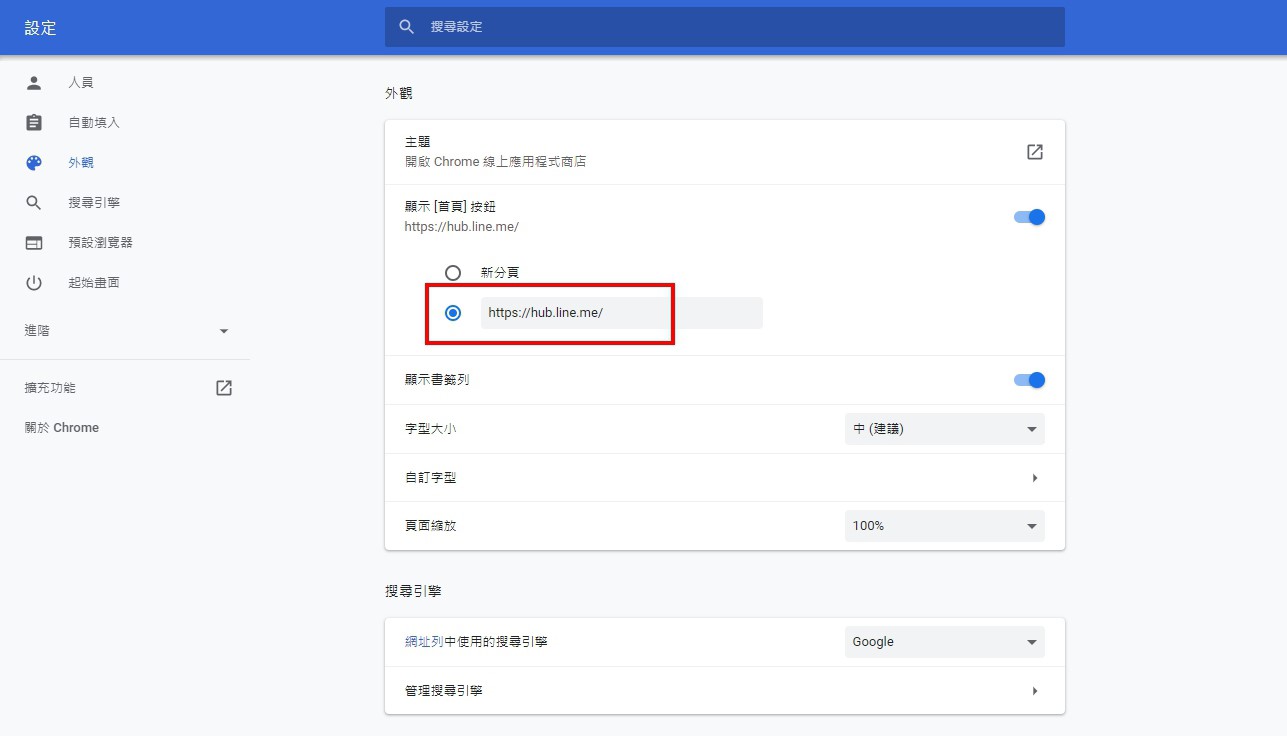Click the 管理搜尋引擎 row label
1287x736 pixels.
444,691
